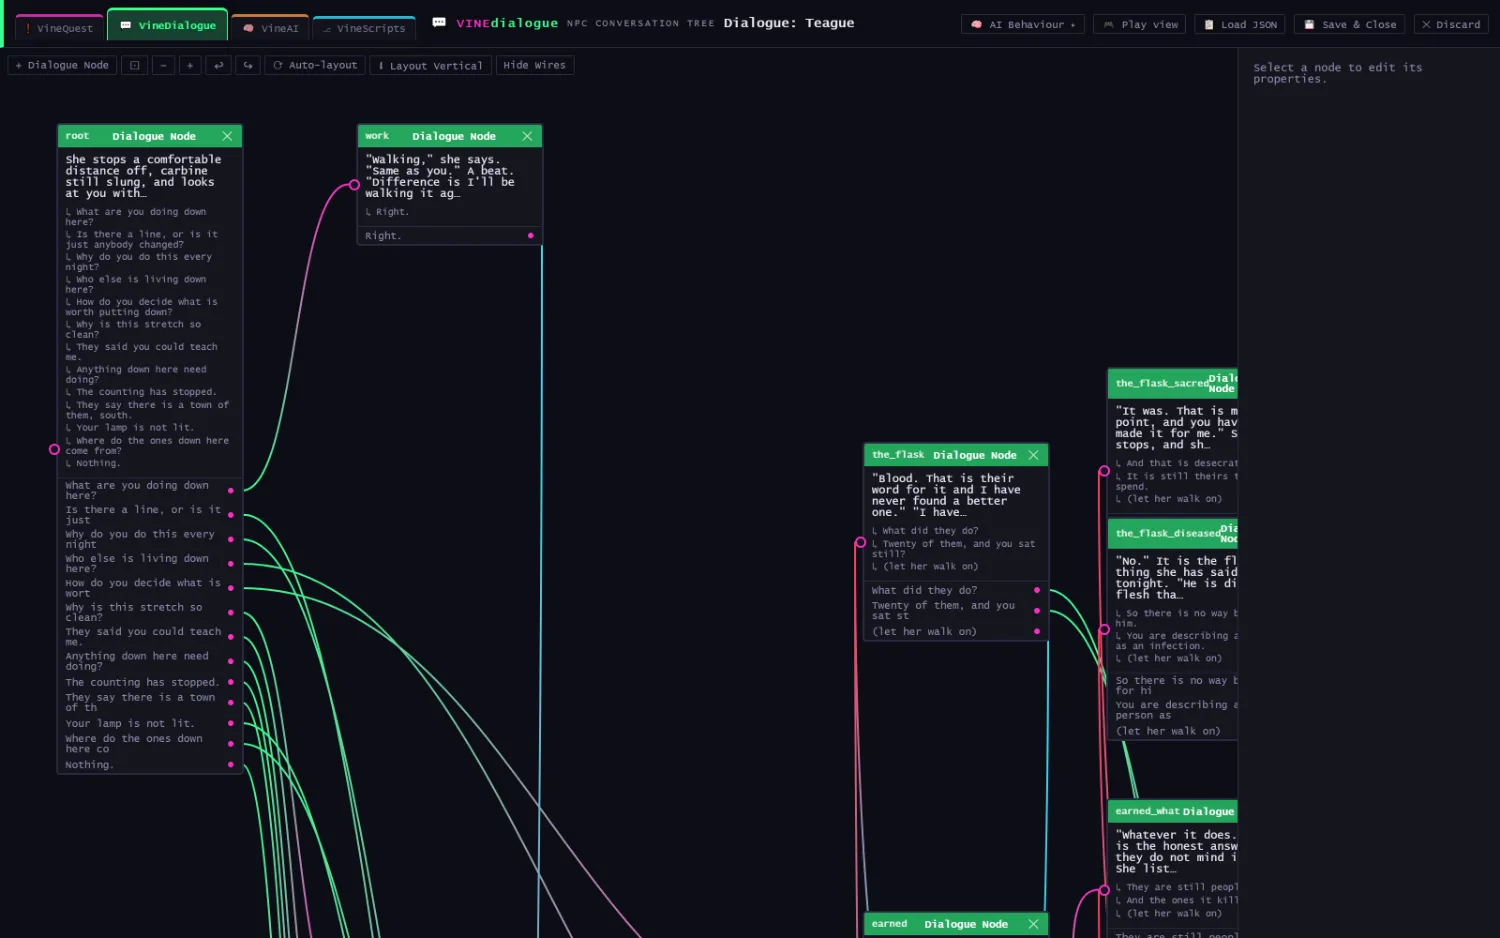Click the fit-to-view icon in the toolbar

135,65
